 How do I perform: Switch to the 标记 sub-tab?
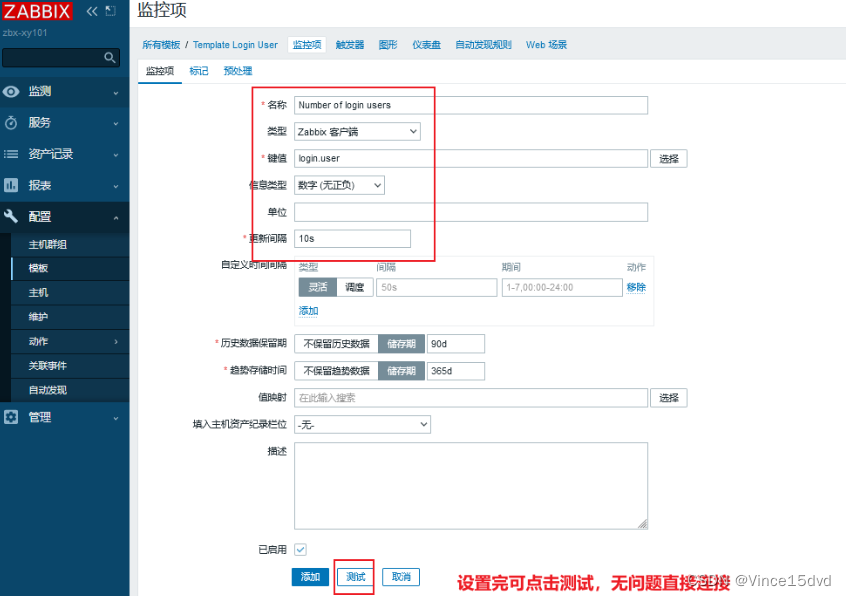199,71
